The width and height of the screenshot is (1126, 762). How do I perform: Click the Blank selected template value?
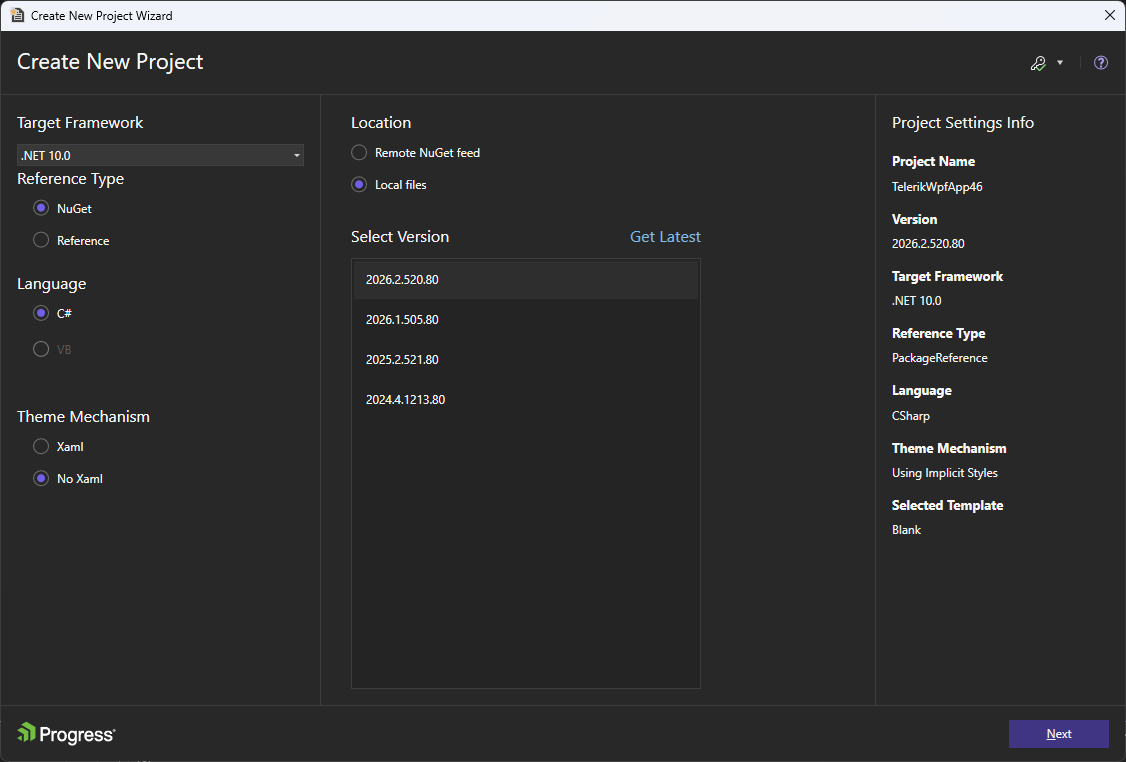pyautogui.click(x=906, y=529)
